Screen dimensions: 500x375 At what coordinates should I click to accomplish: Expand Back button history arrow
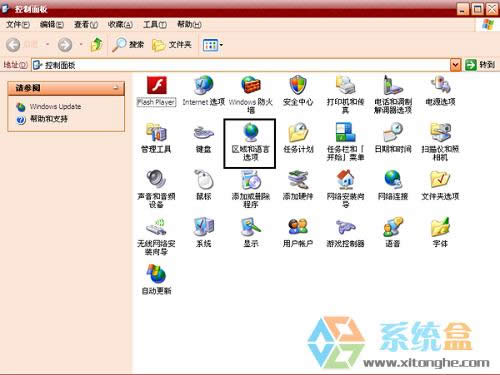(x=48, y=45)
